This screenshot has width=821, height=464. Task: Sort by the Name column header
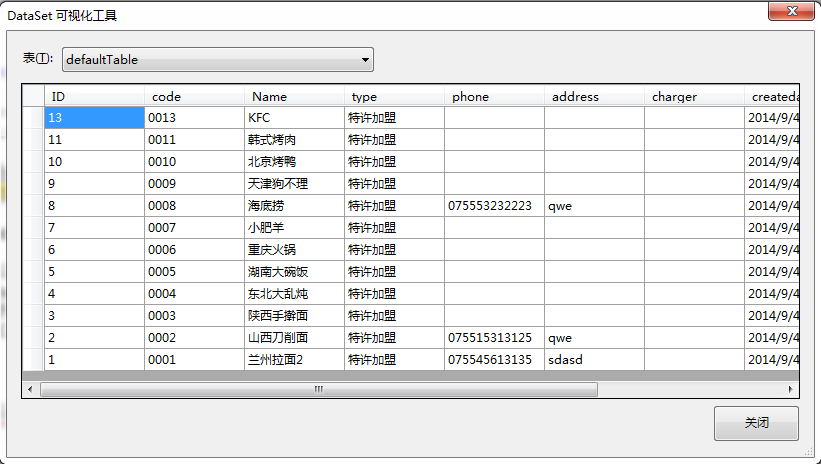click(294, 96)
